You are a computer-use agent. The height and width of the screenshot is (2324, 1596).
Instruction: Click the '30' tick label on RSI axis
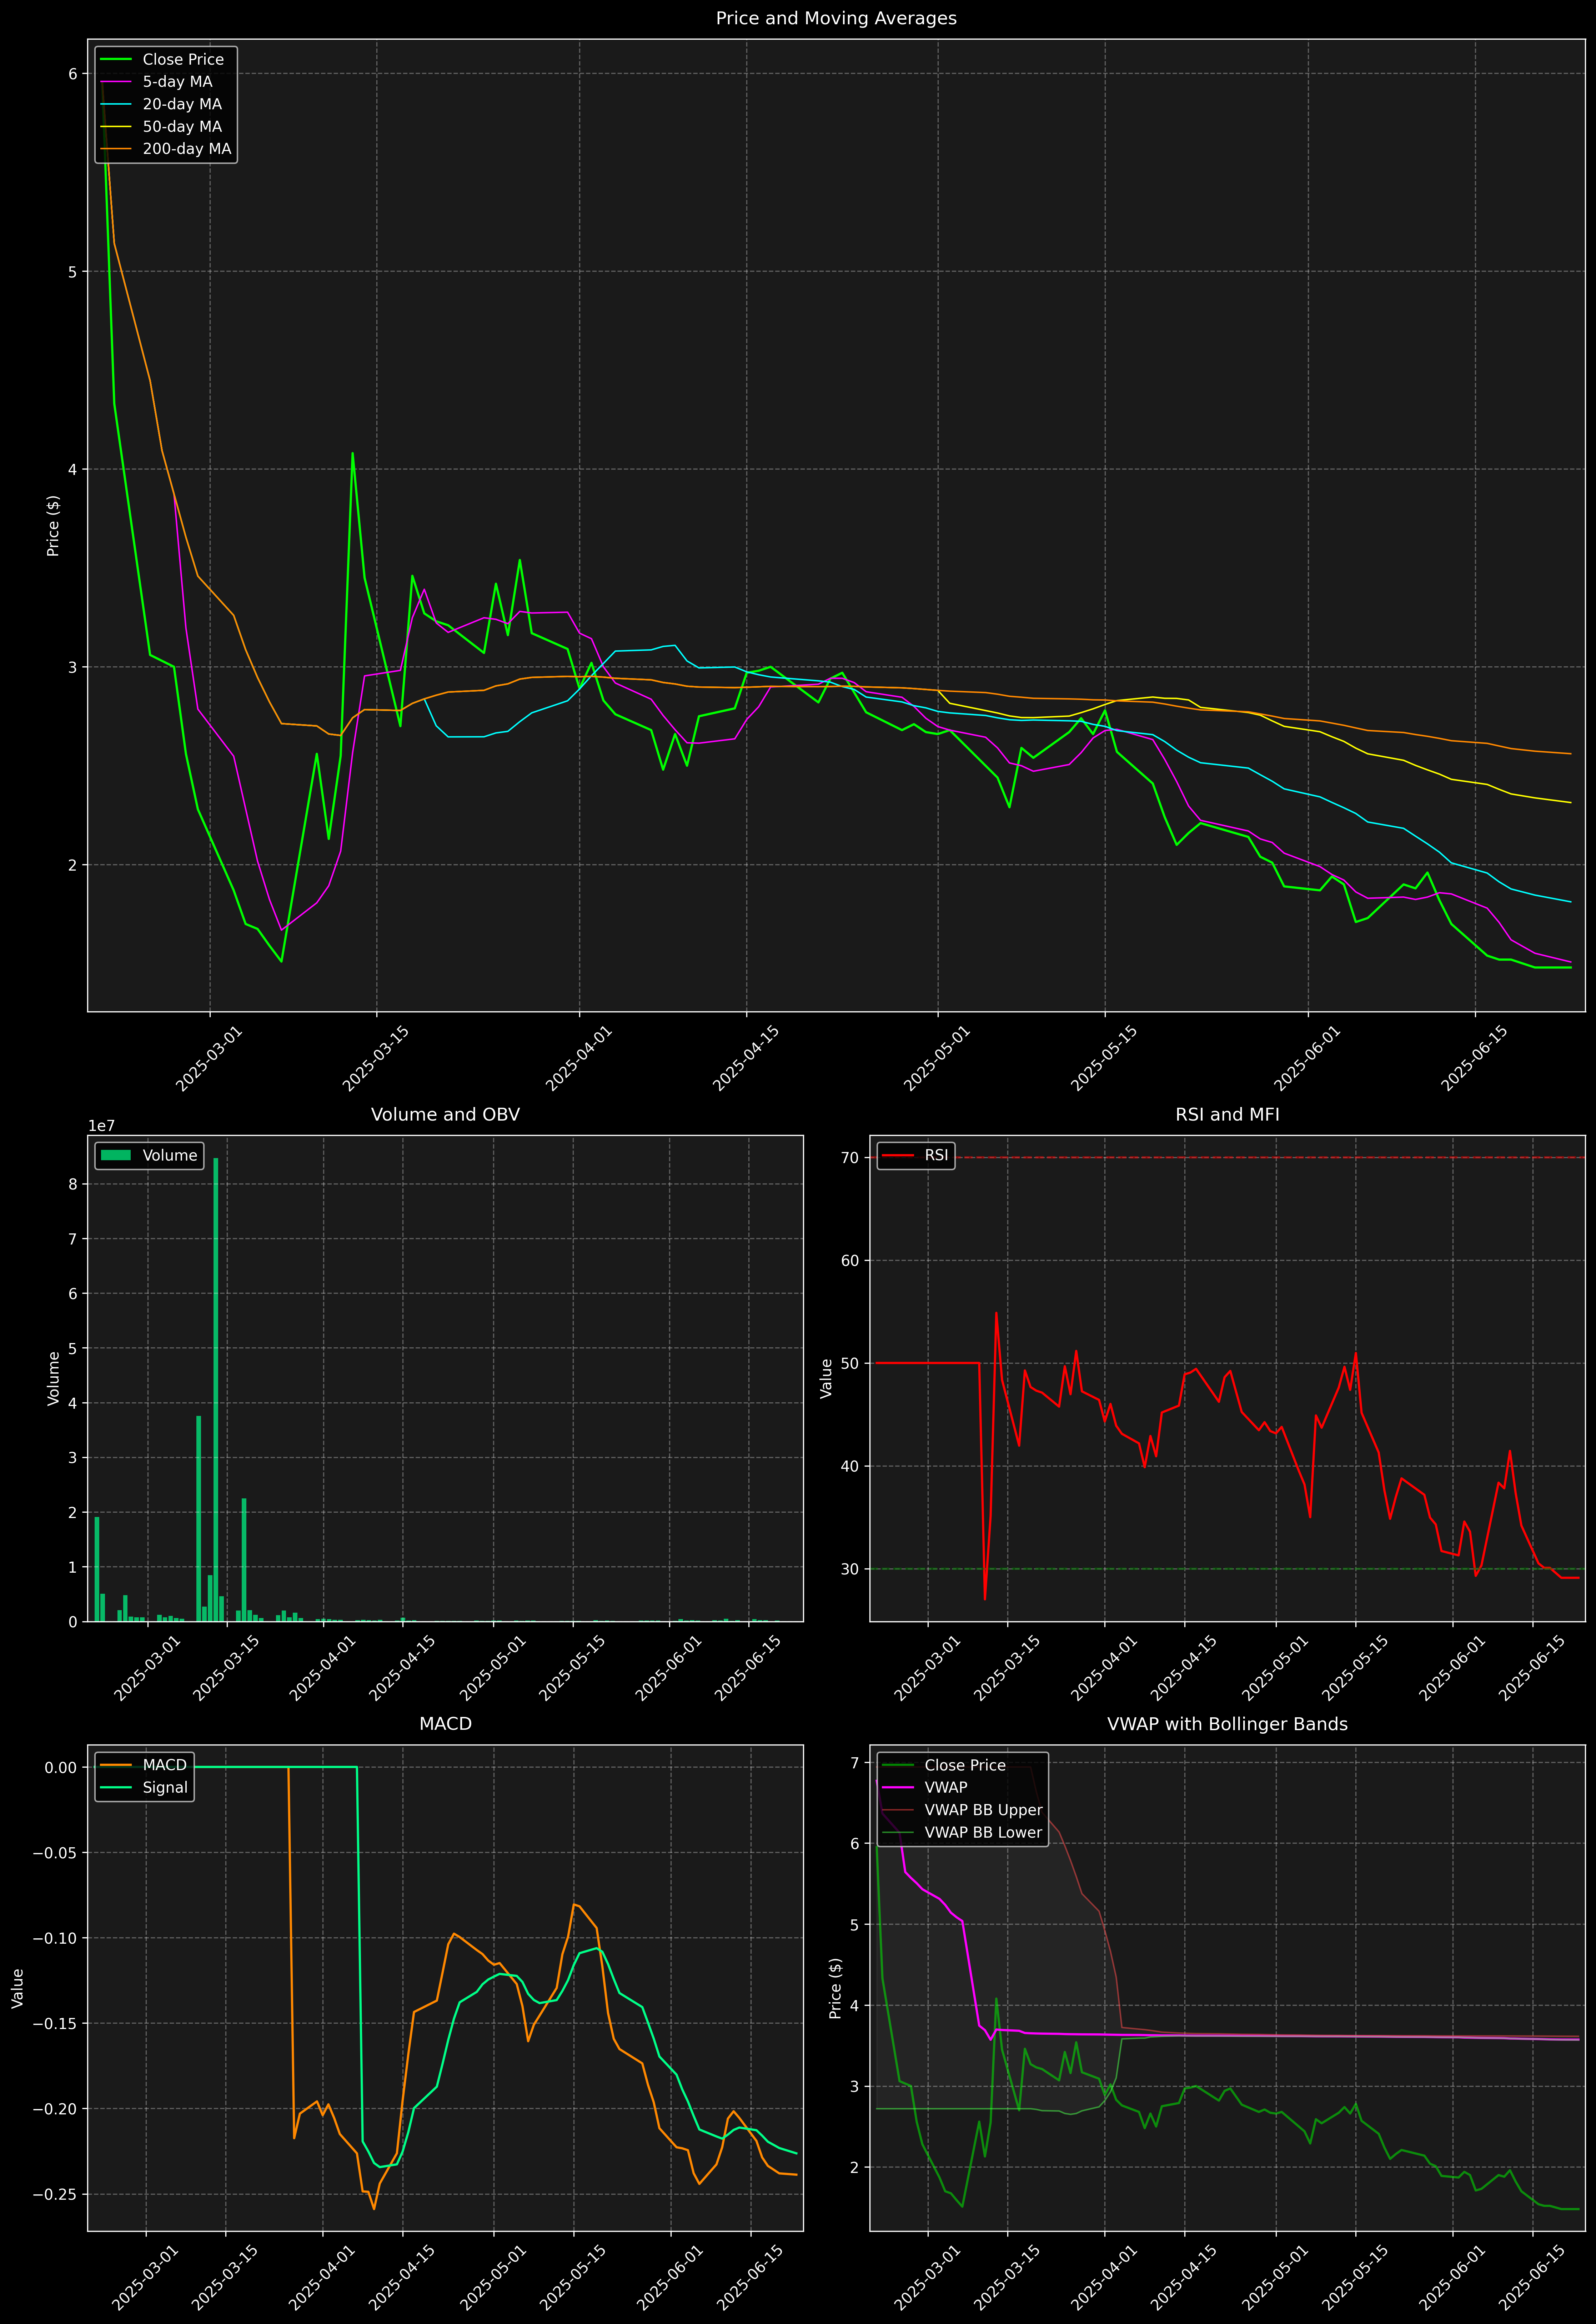[x=850, y=1569]
